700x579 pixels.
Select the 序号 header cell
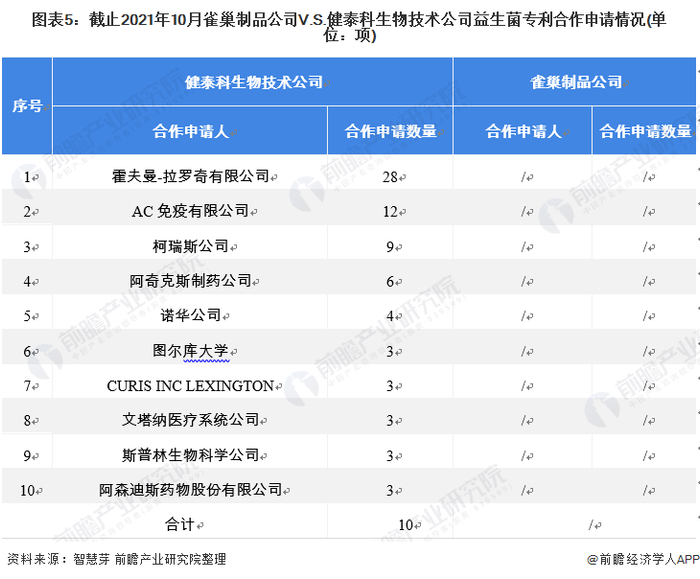[x=27, y=106]
